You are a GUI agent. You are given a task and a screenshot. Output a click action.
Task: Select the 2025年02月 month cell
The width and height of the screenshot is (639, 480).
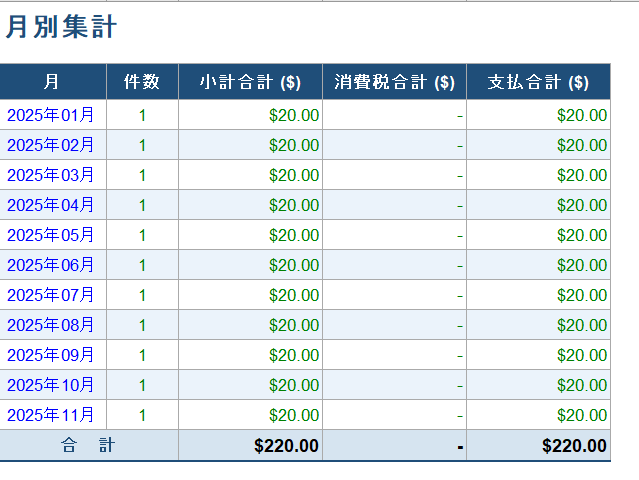point(52,145)
